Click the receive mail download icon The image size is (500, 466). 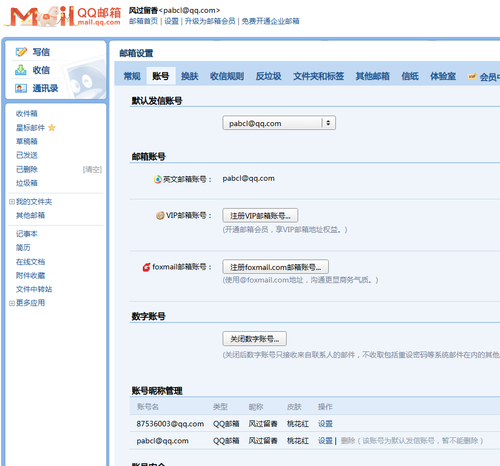click(x=21, y=70)
